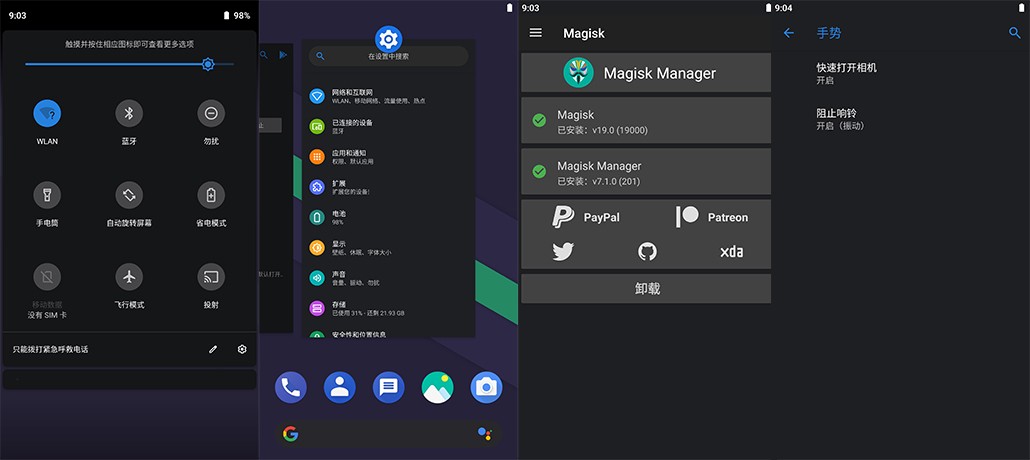This screenshot has width=1030, height=460.
Task: Launch Google Assistant from the search bar
Action: tap(484, 433)
